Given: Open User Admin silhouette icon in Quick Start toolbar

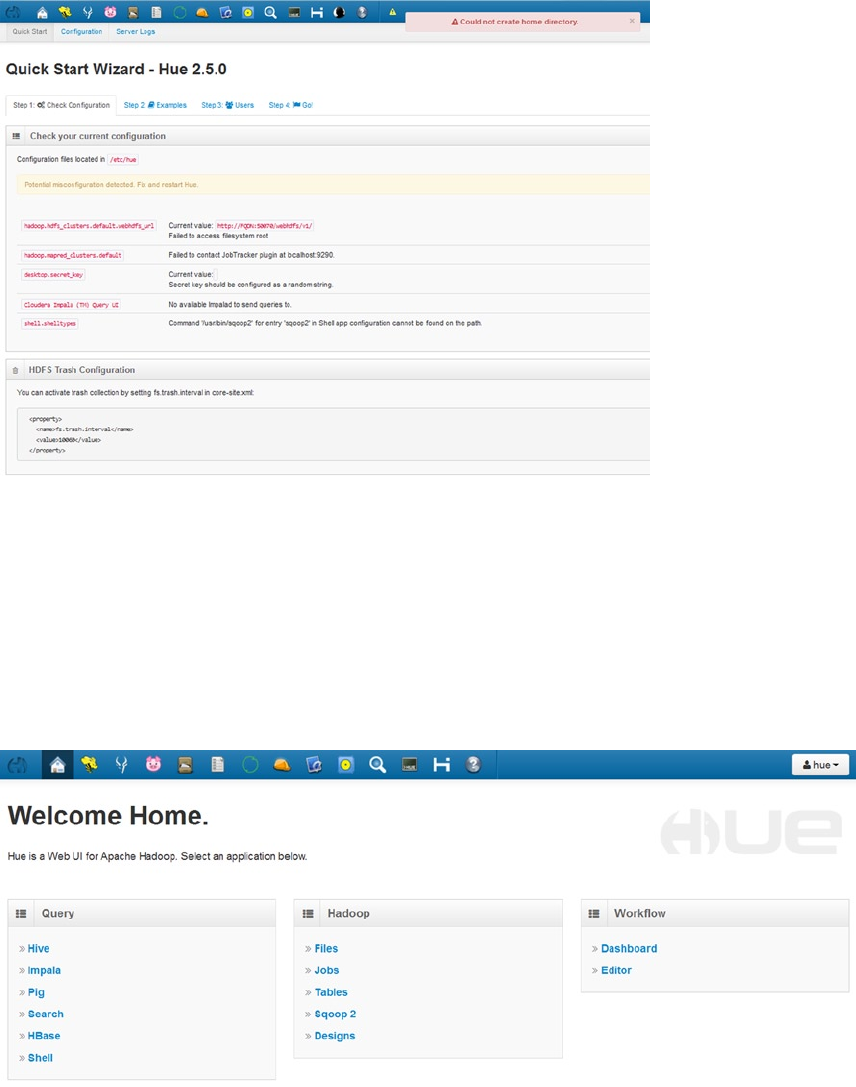Looking at the screenshot, I should [339, 12].
